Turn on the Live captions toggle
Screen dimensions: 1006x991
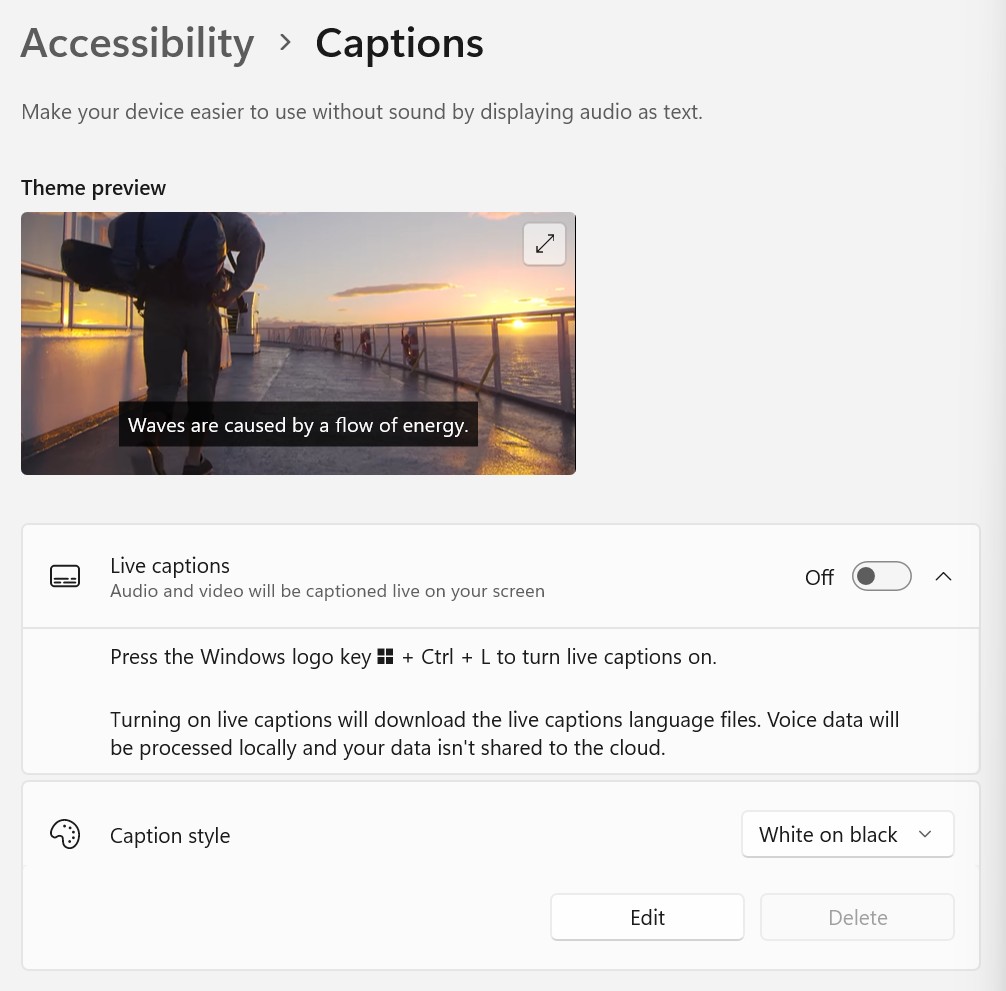[881, 577]
